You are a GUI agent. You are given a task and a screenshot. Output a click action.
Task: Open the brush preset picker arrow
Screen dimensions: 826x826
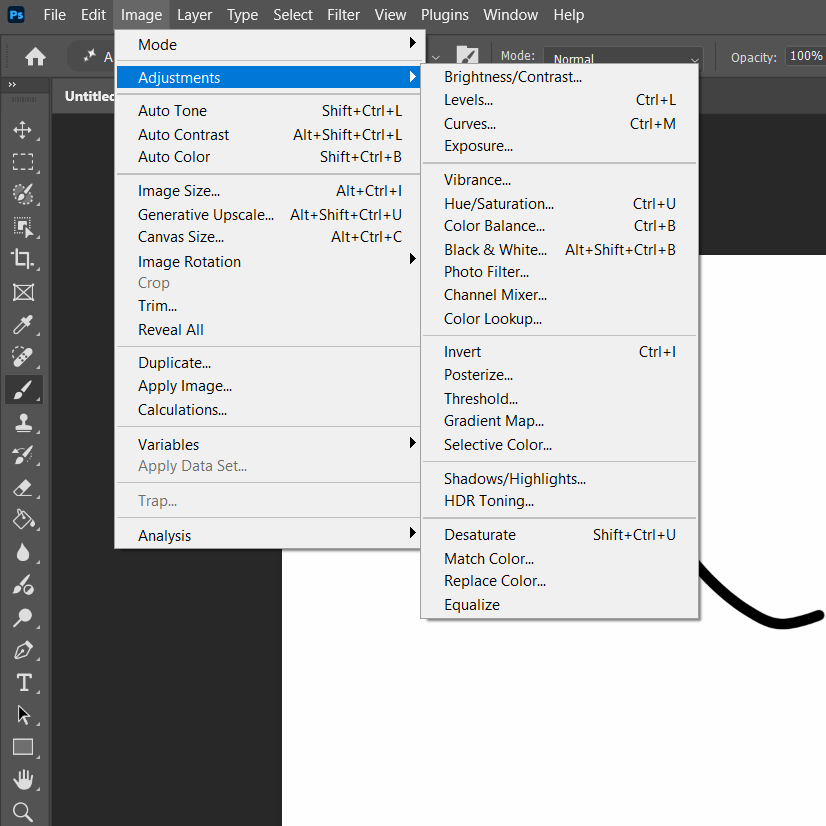point(436,57)
